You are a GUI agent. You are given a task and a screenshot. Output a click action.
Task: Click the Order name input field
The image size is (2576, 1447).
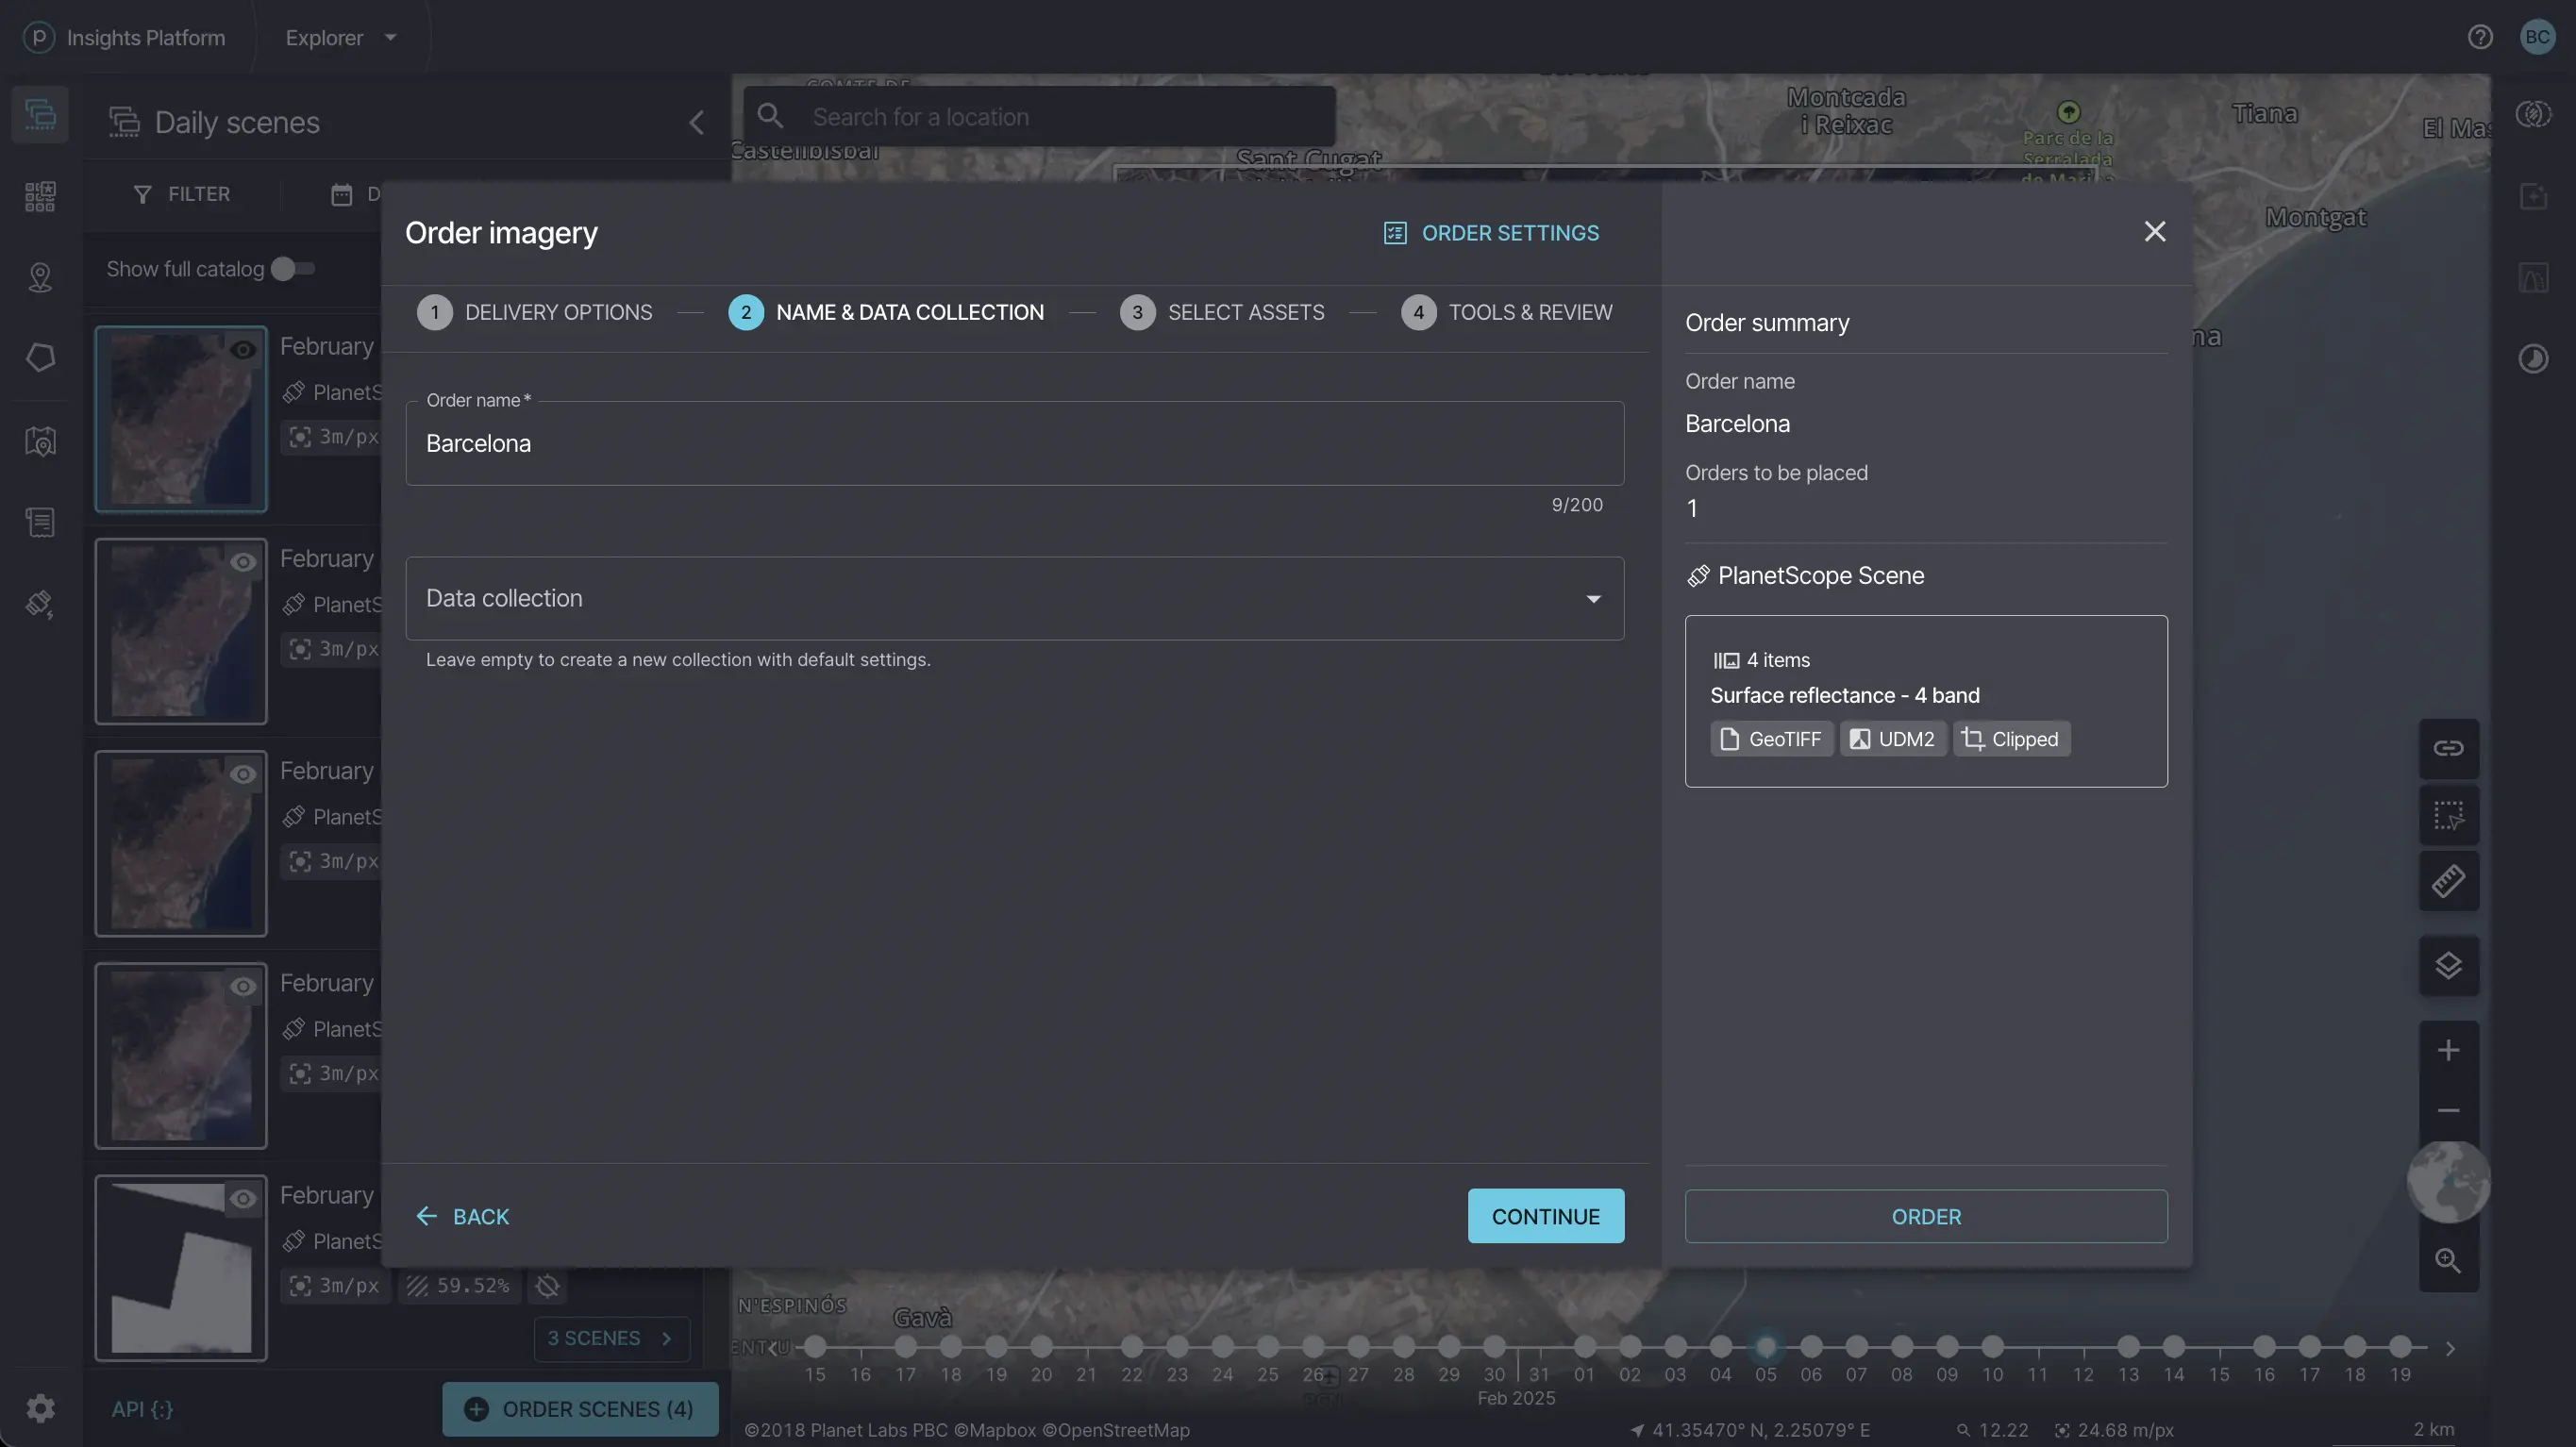tap(1014, 443)
